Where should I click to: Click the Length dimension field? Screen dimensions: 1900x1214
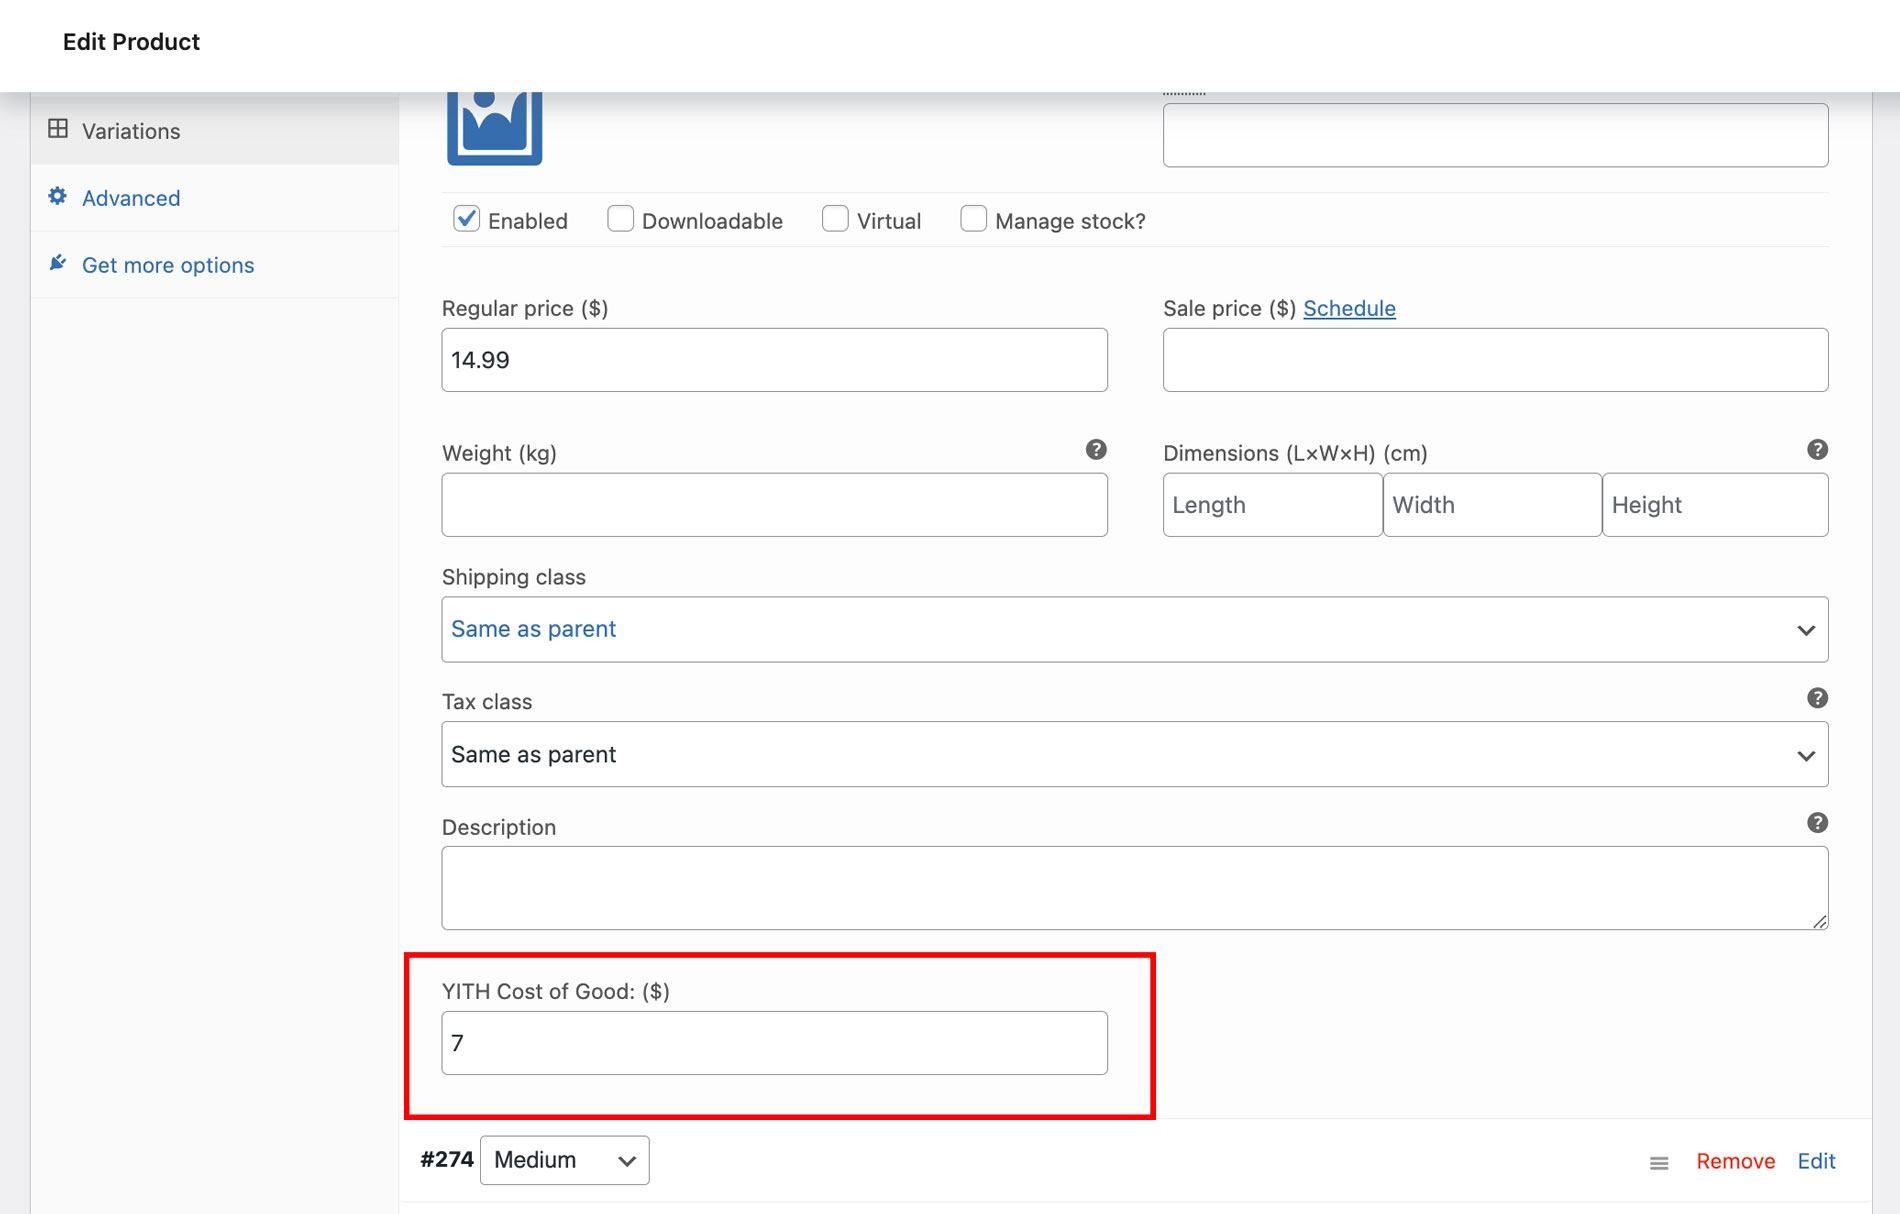[x=1273, y=505]
